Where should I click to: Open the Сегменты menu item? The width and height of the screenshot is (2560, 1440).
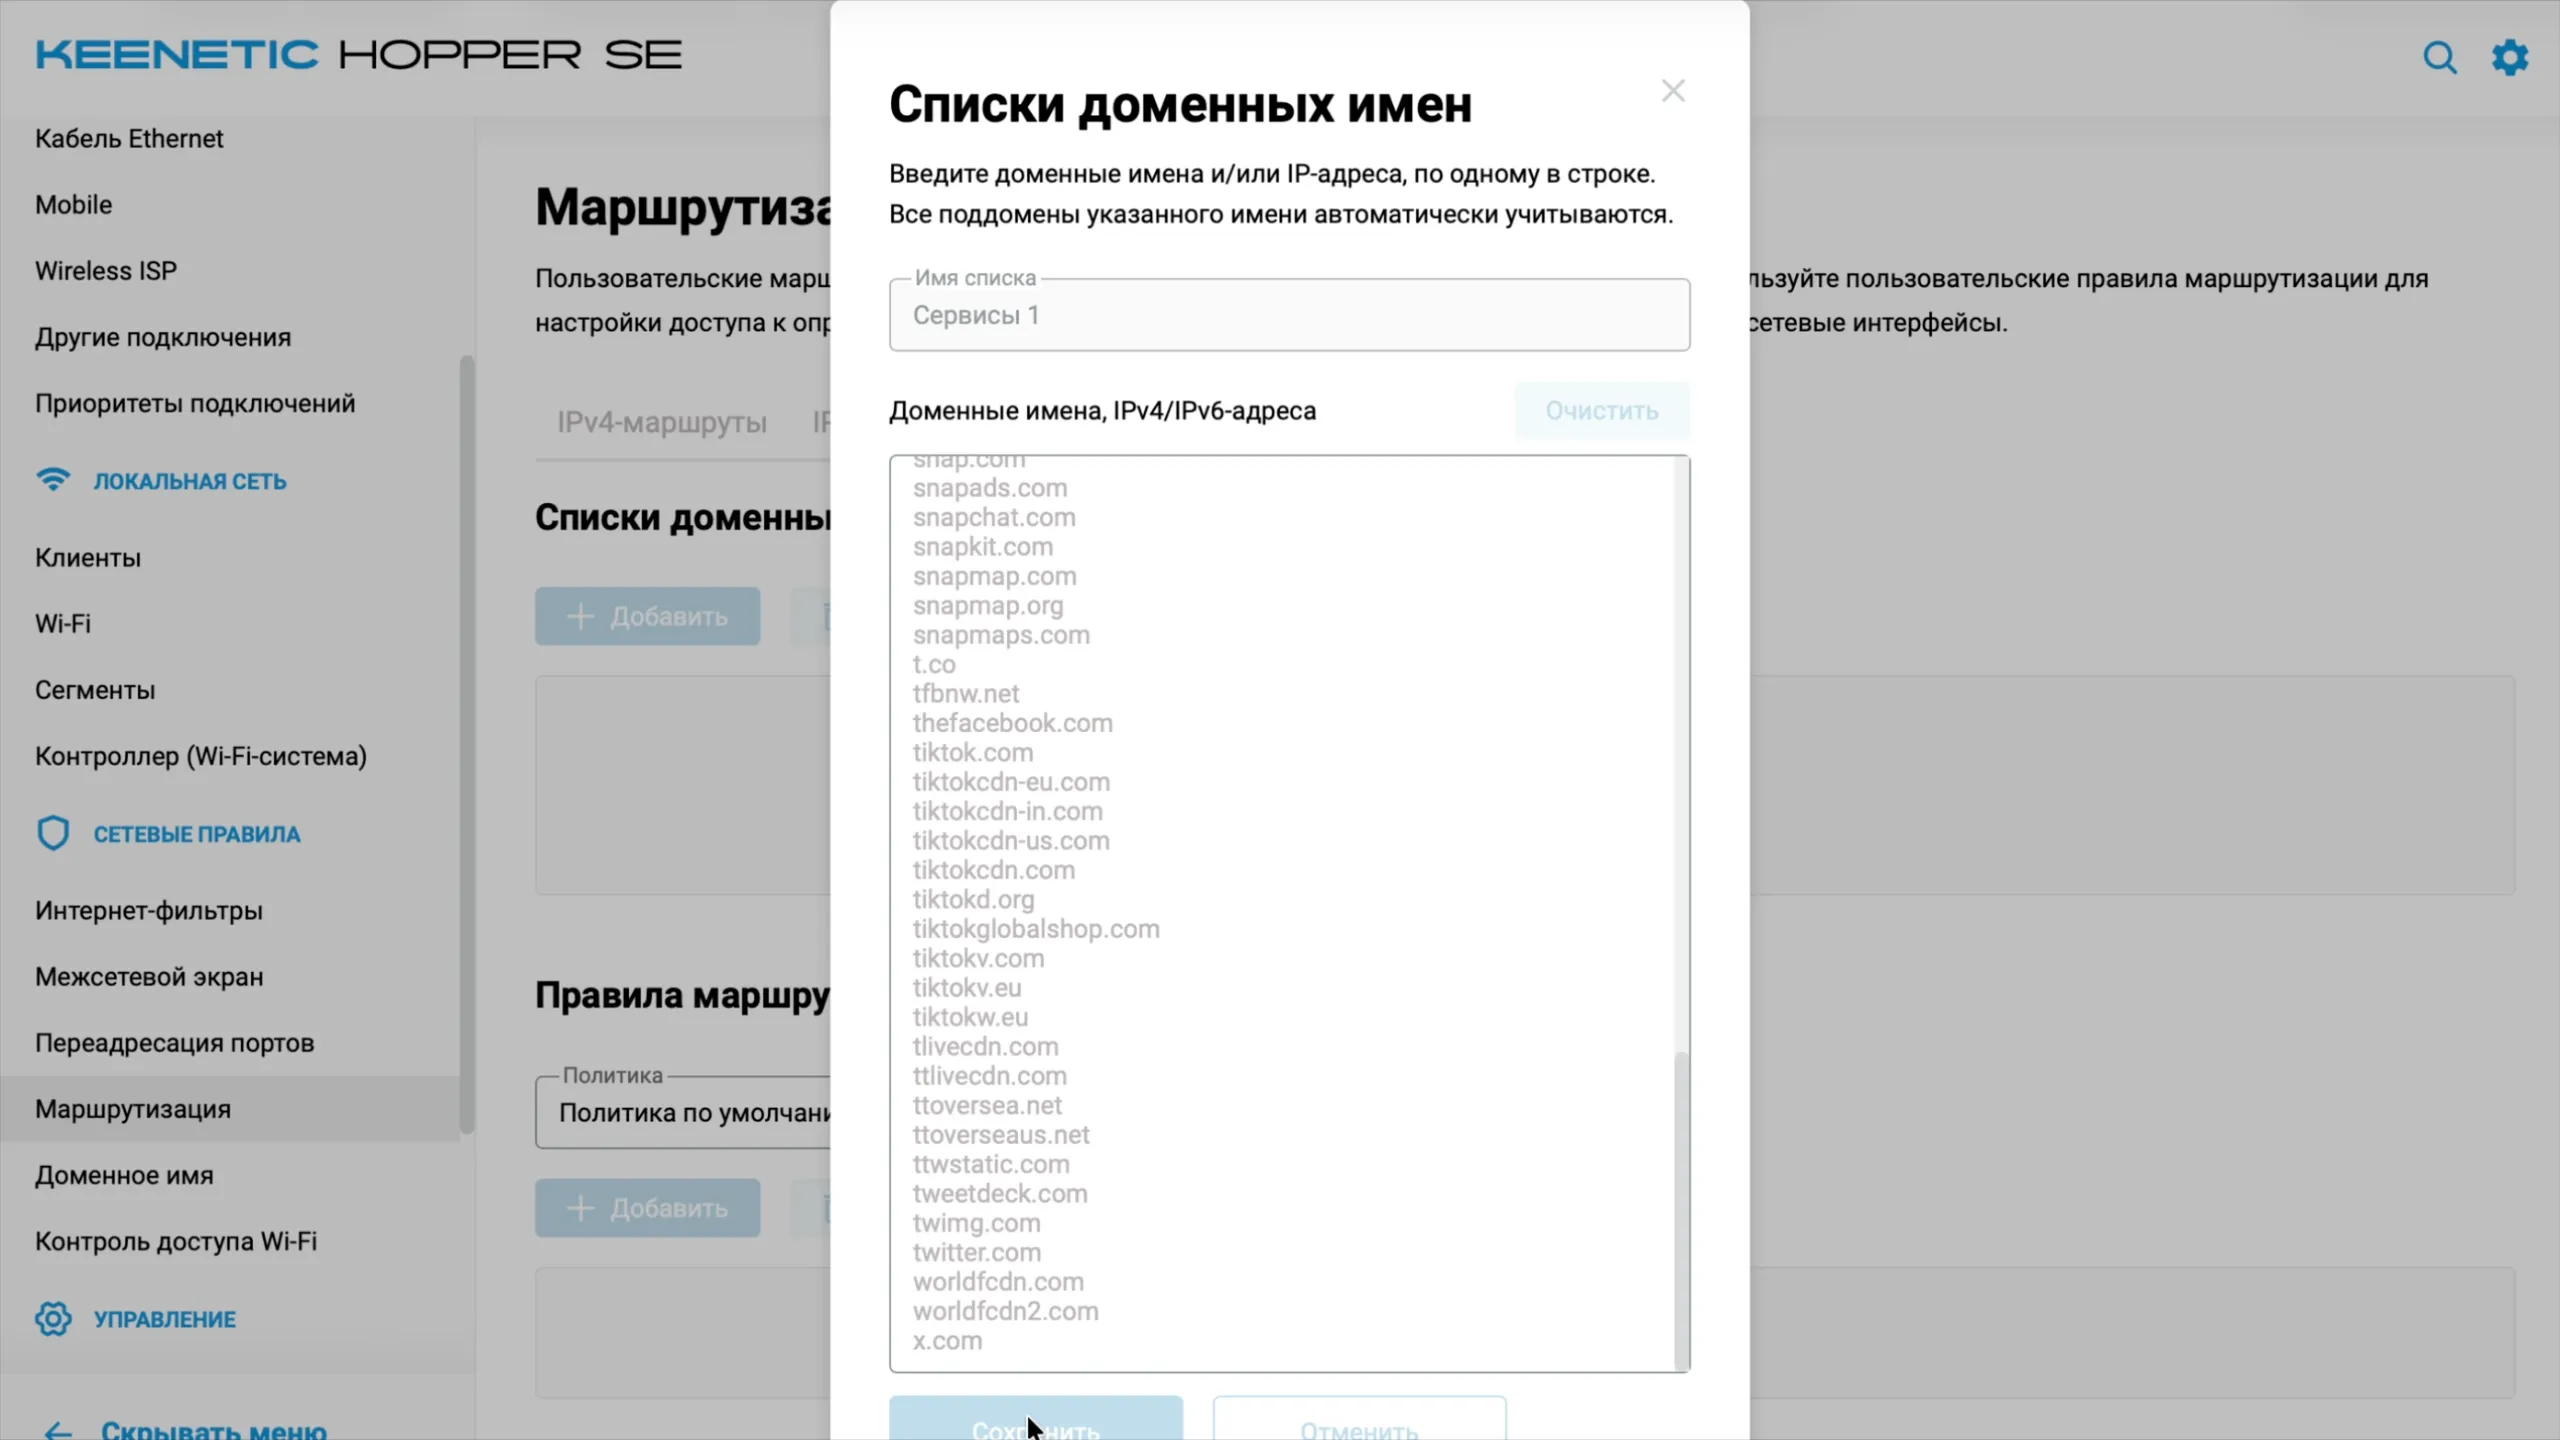click(x=95, y=690)
